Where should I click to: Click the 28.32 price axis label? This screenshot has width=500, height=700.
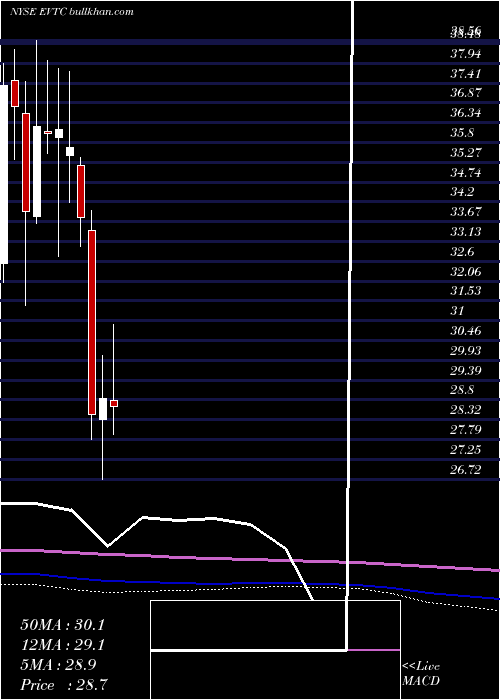coord(466,410)
